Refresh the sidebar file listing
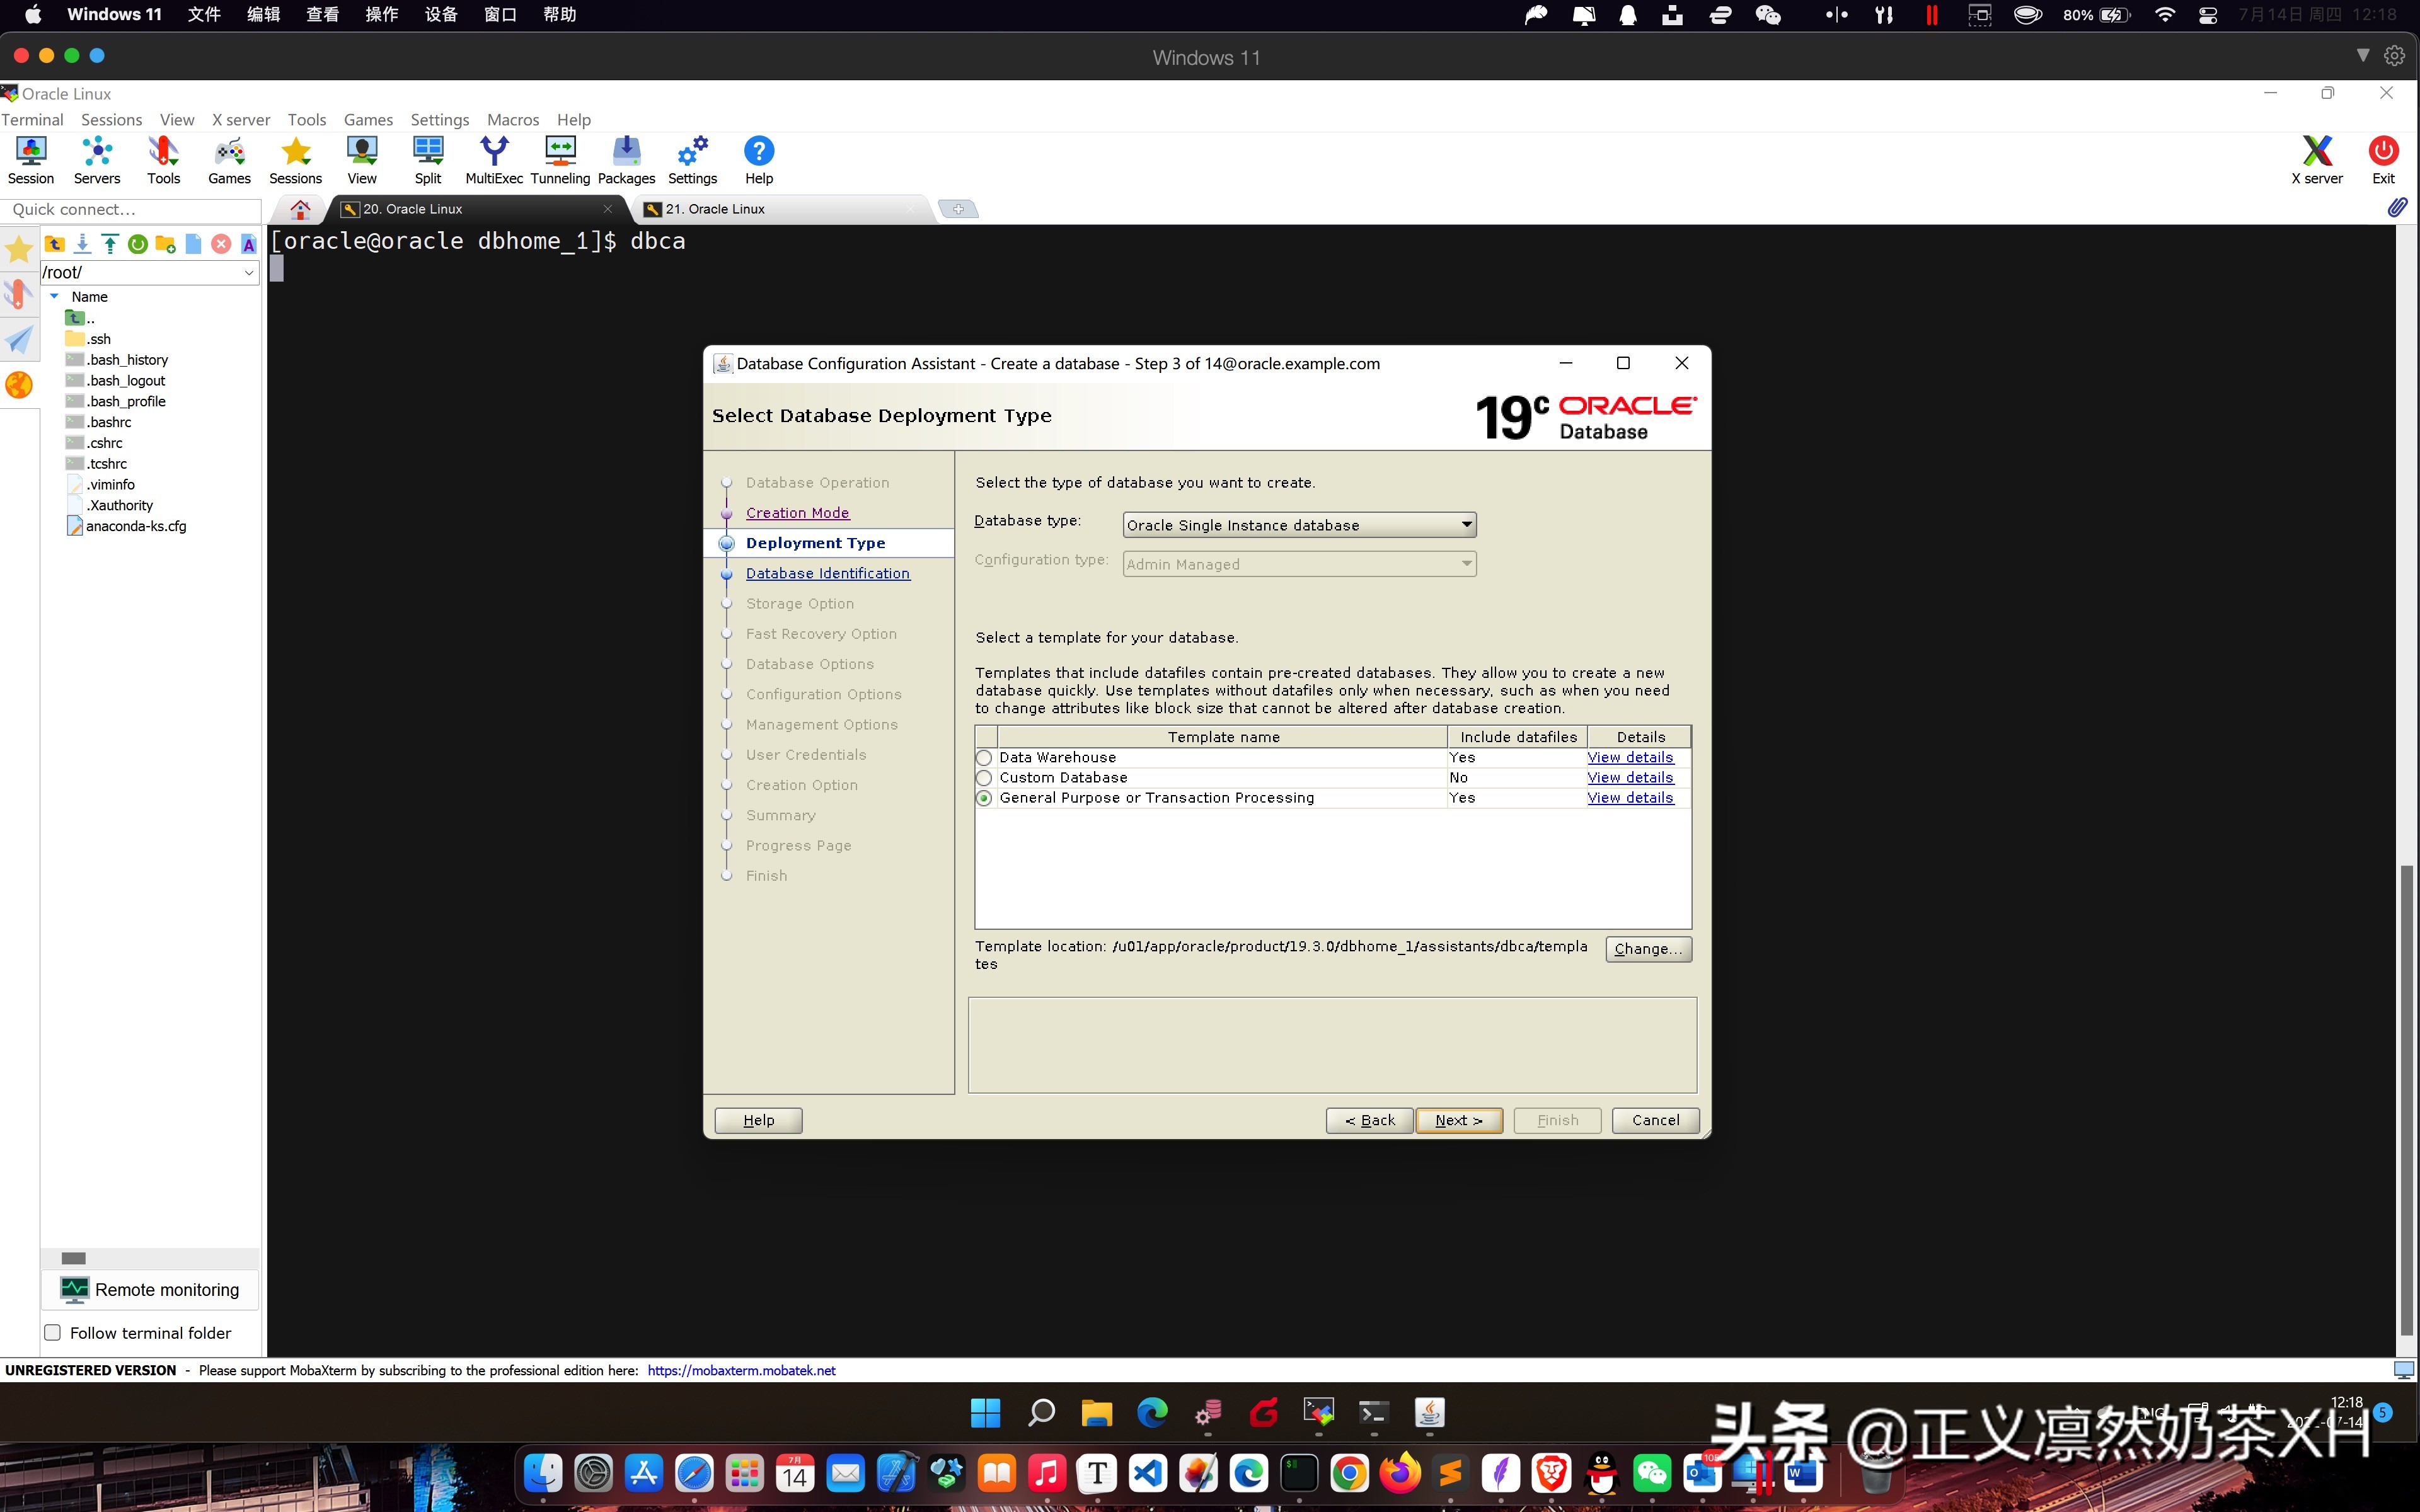2420x1512 pixels. [x=137, y=243]
